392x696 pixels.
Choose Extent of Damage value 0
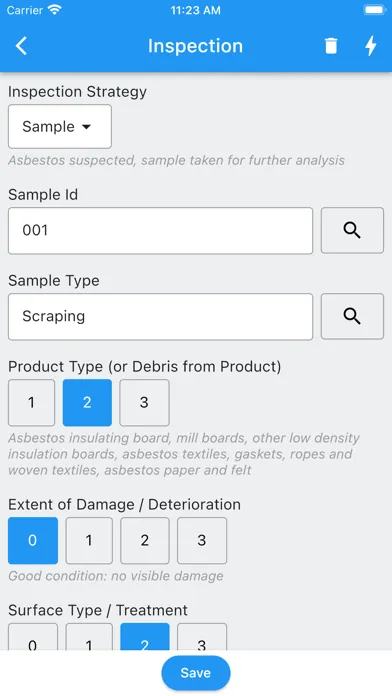33,541
